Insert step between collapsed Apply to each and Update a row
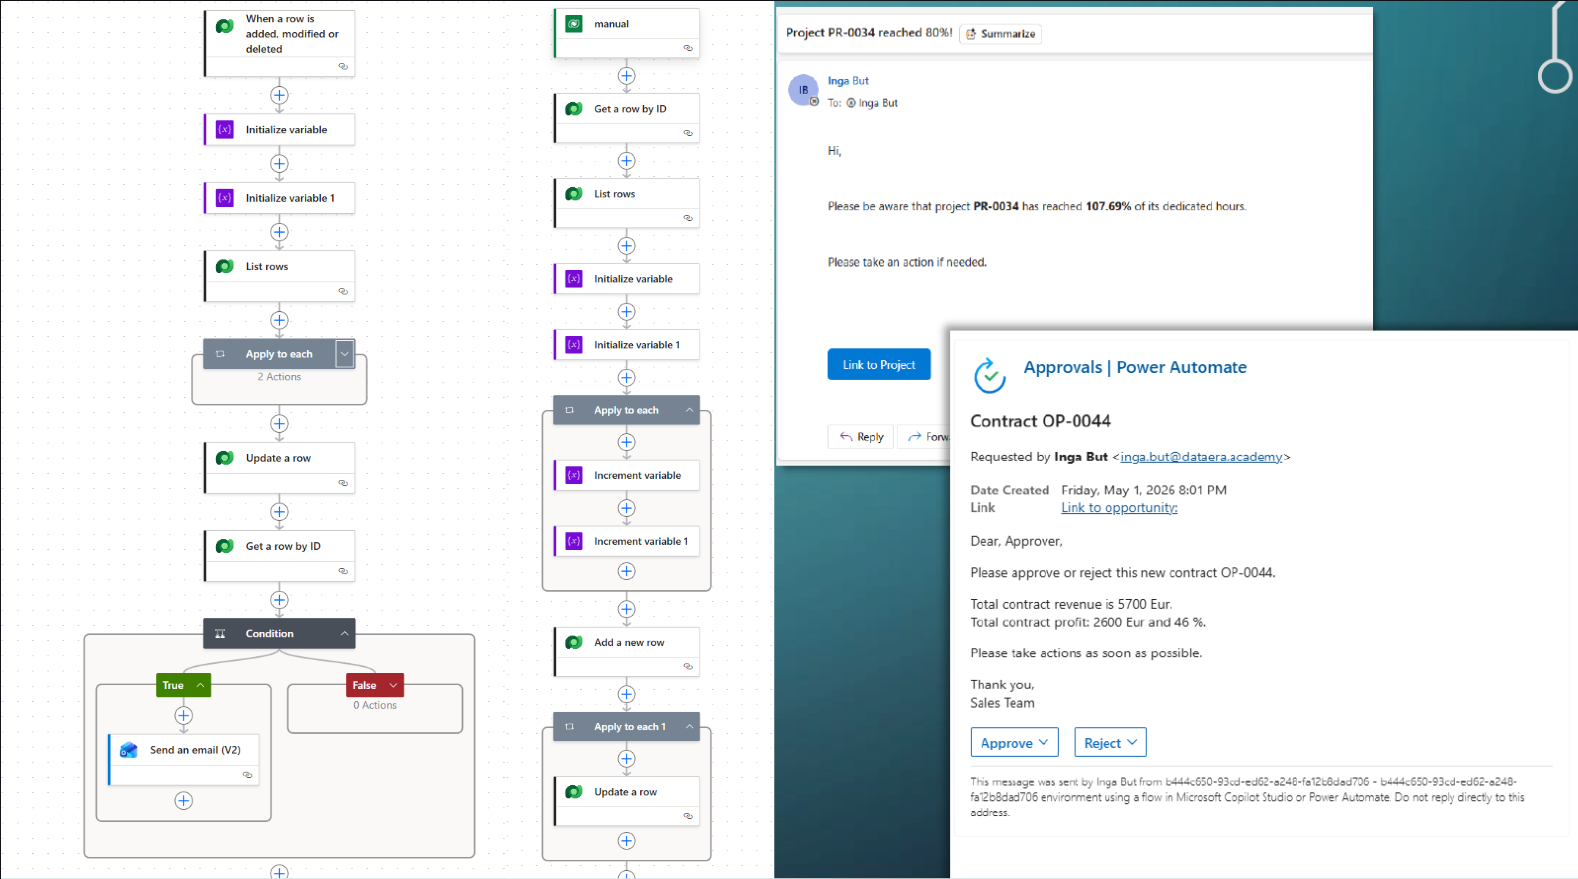Viewport: 1578px width, 879px height. pos(279,423)
